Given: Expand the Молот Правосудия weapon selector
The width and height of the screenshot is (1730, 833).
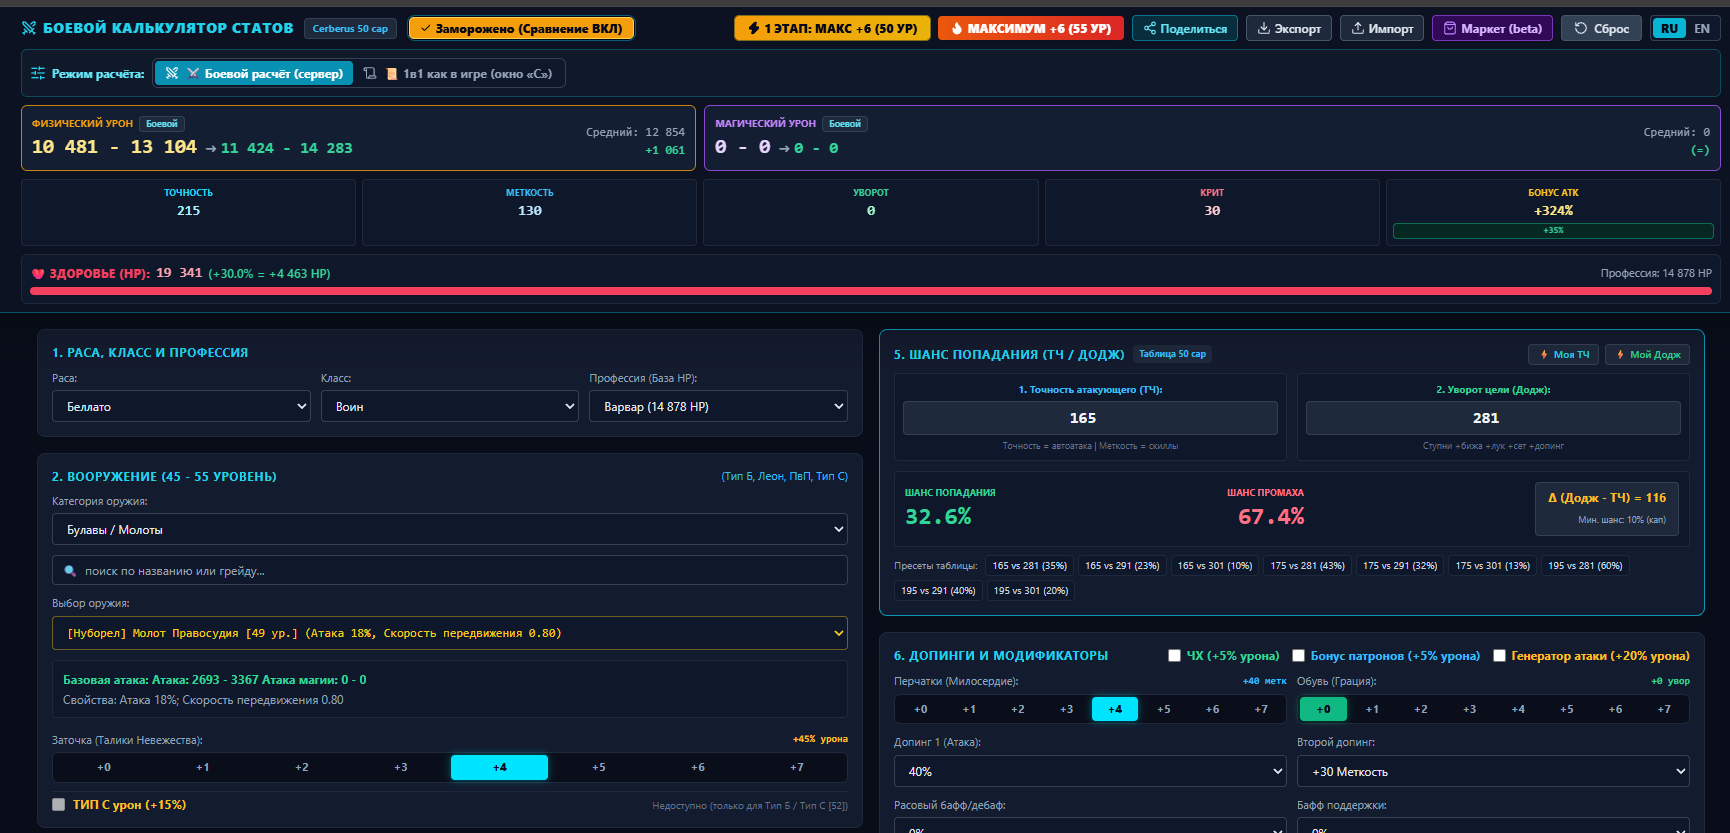Looking at the screenshot, I should pos(450,633).
